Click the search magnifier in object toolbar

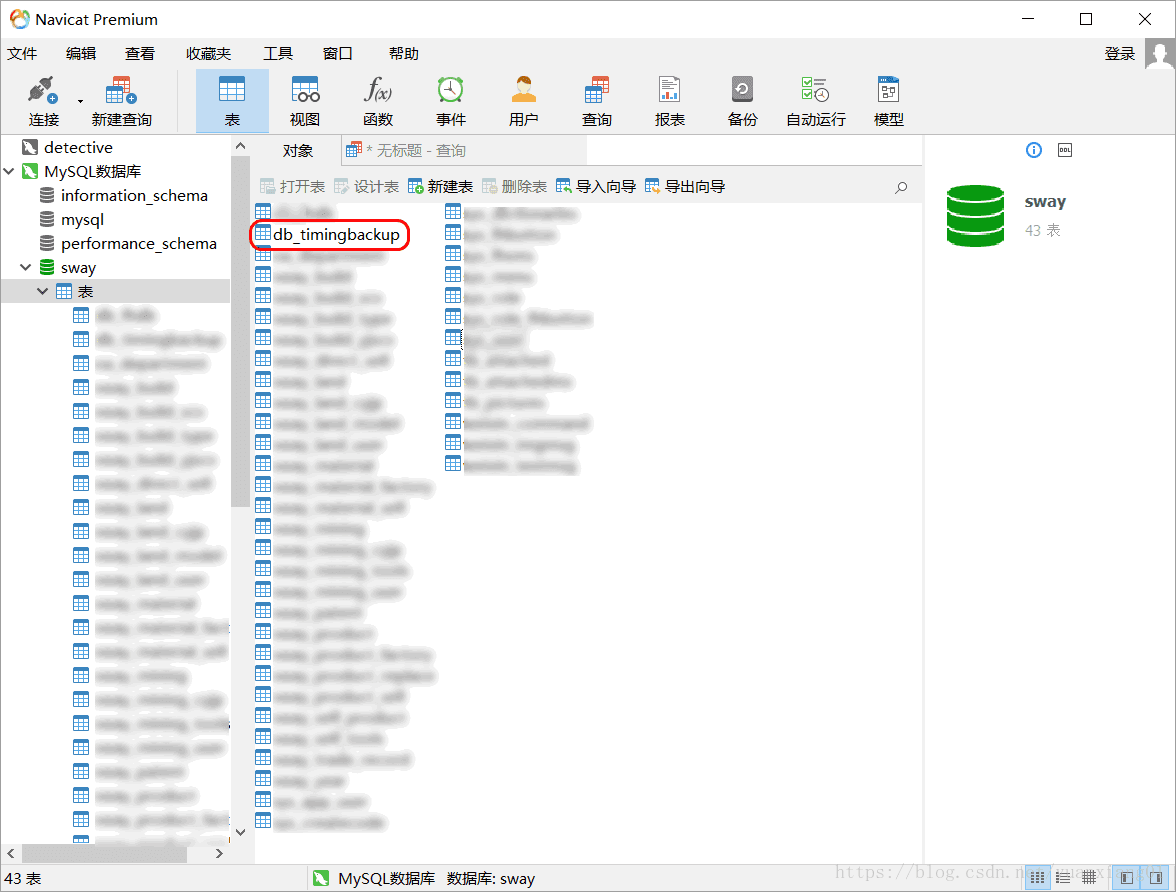click(901, 188)
